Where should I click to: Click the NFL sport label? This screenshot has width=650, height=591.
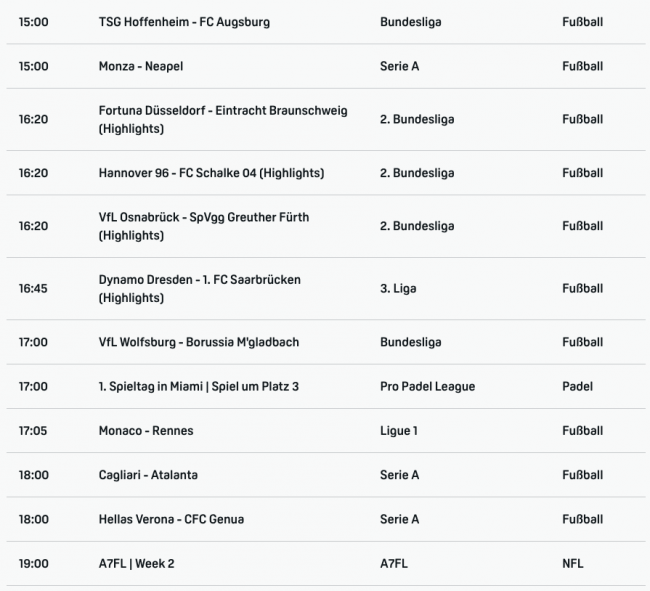pos(572,564)
